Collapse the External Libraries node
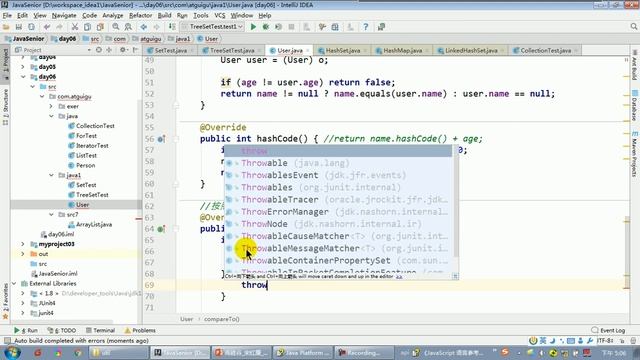 click(x=14, y=283)
